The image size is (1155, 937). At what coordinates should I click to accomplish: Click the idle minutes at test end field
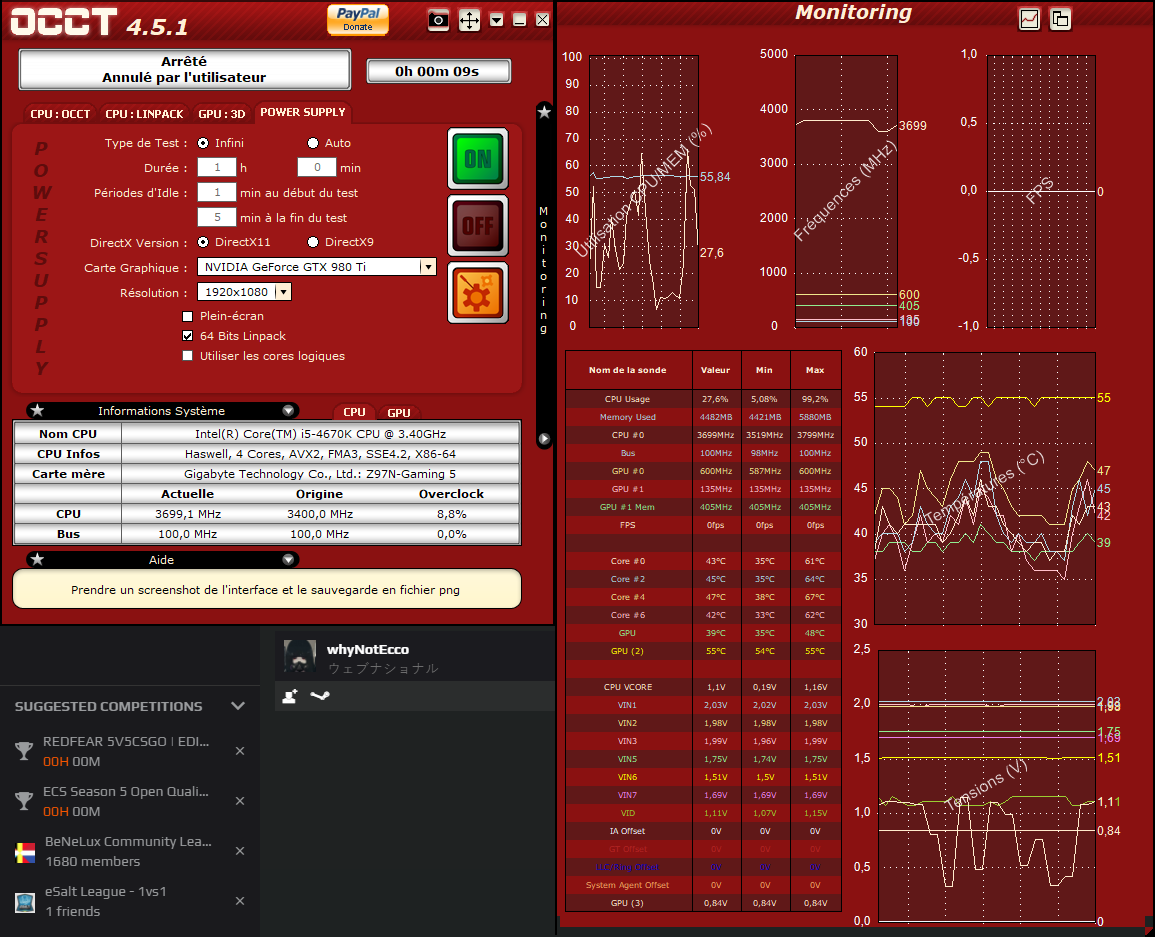point(217,217)
